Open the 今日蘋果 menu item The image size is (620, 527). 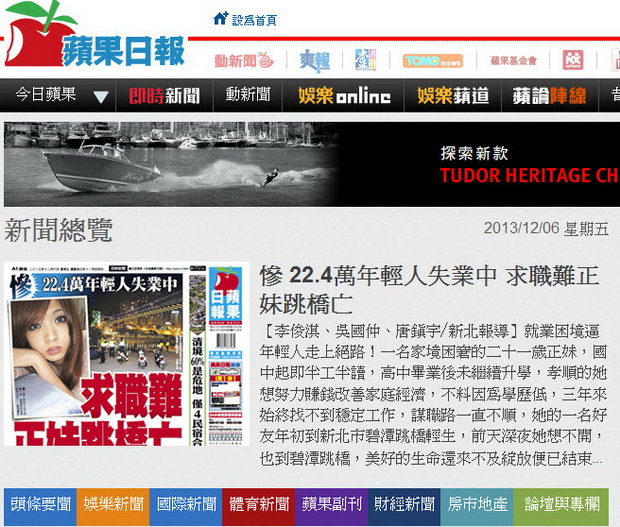tap(46, 94)
